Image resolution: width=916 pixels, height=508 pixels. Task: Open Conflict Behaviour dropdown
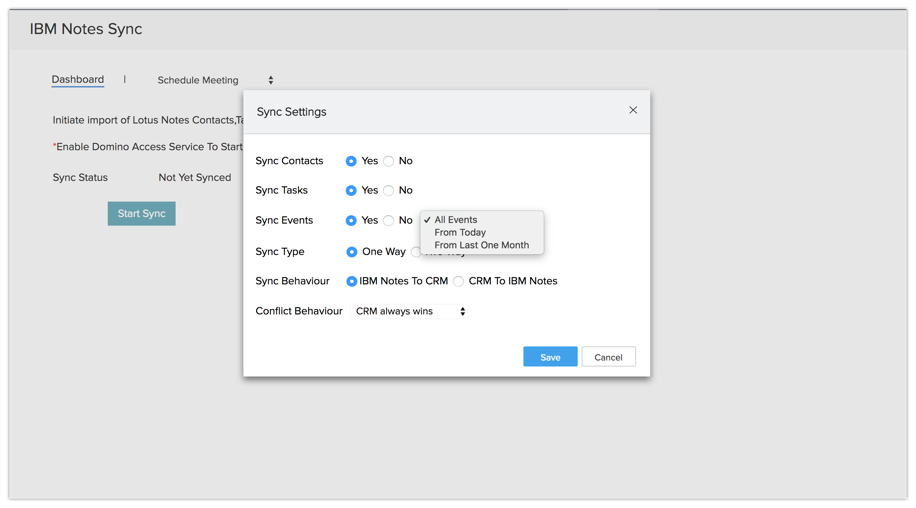coord(408,311)
